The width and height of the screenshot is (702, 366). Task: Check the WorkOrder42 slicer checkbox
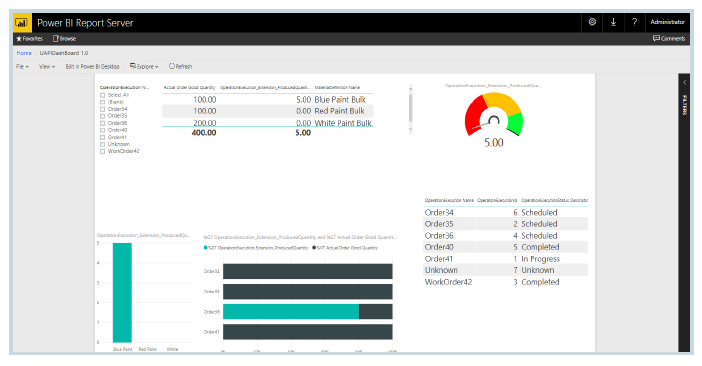[103, 152]
